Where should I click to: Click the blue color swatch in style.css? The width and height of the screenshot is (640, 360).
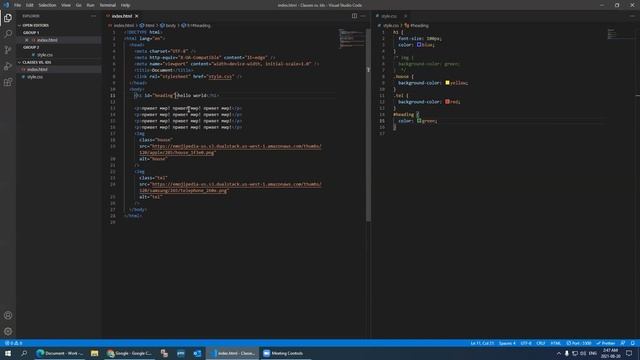pyautogui.click(x=419, y=45)
